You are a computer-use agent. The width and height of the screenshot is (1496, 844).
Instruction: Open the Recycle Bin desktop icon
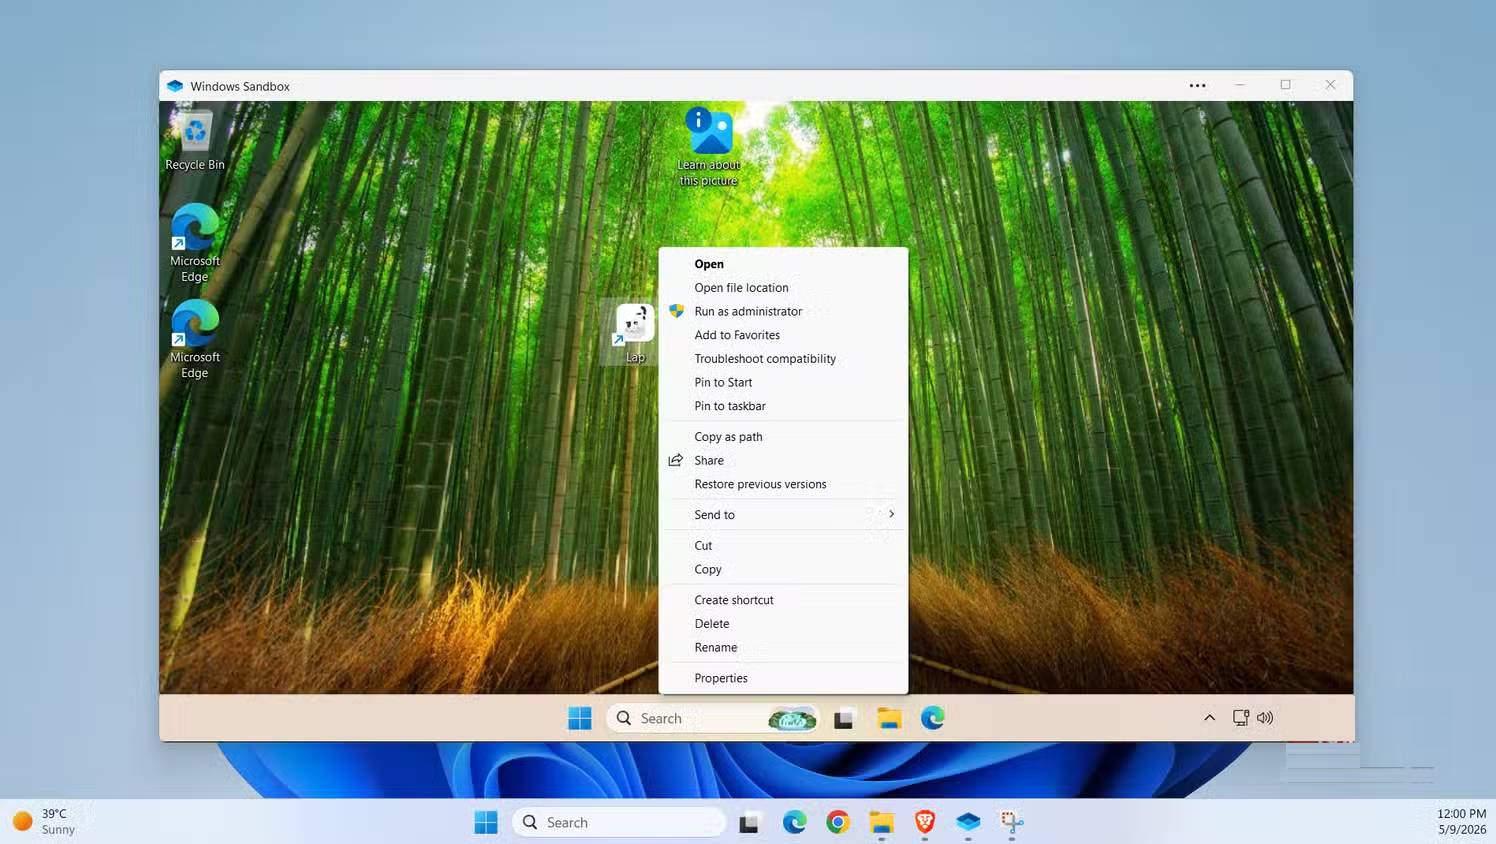click(195, 142)
